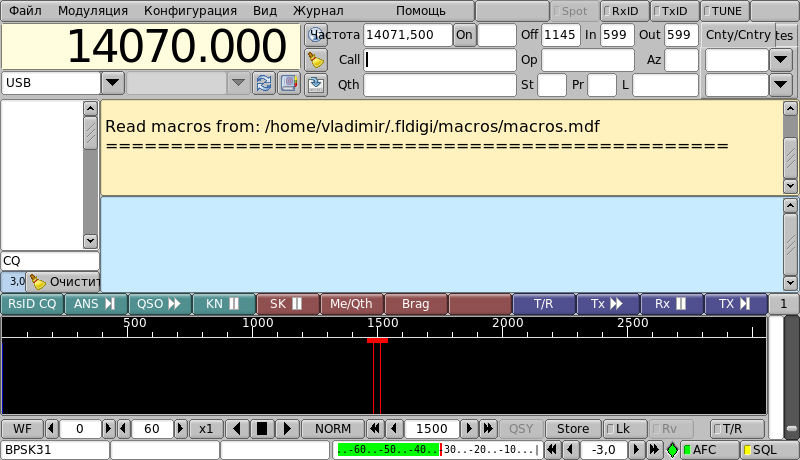
Task: Toggle the Rv reverse button
Action: pyautogui.click(x=671, y=429)
